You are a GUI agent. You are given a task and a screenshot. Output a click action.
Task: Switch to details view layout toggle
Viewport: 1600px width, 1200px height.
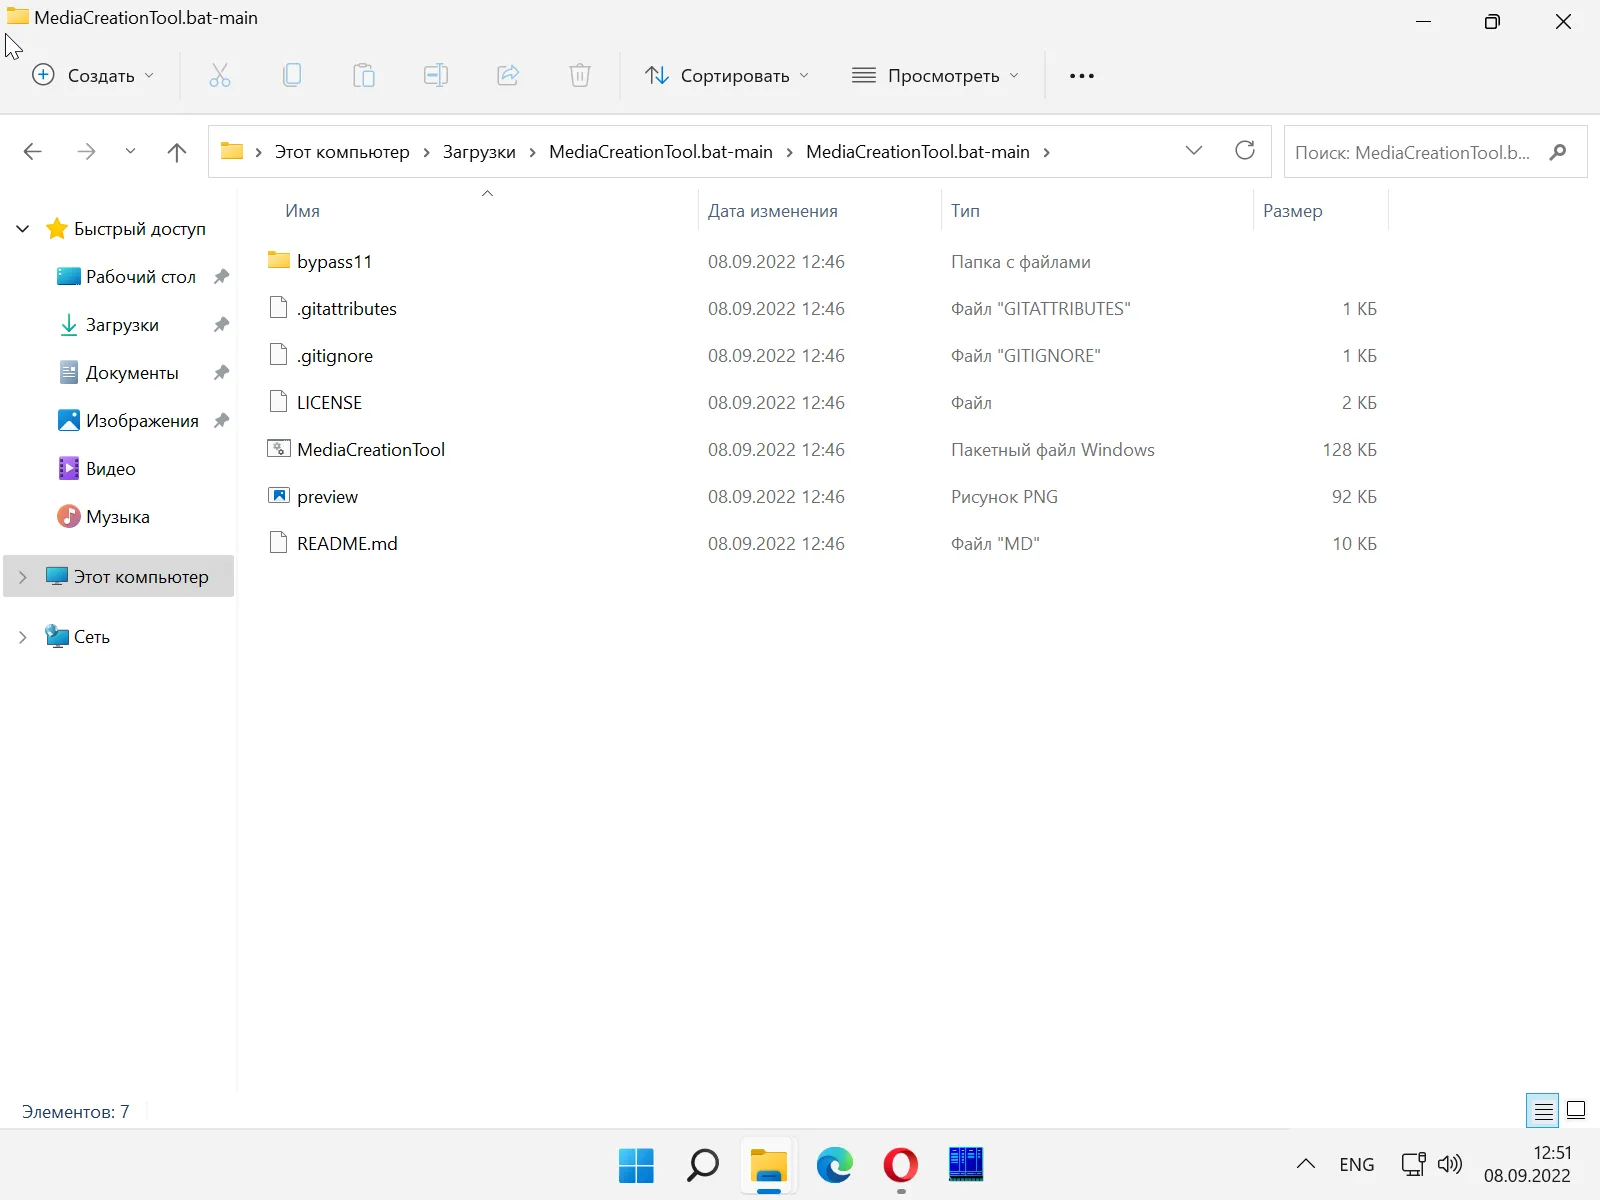(1543, 1110)
